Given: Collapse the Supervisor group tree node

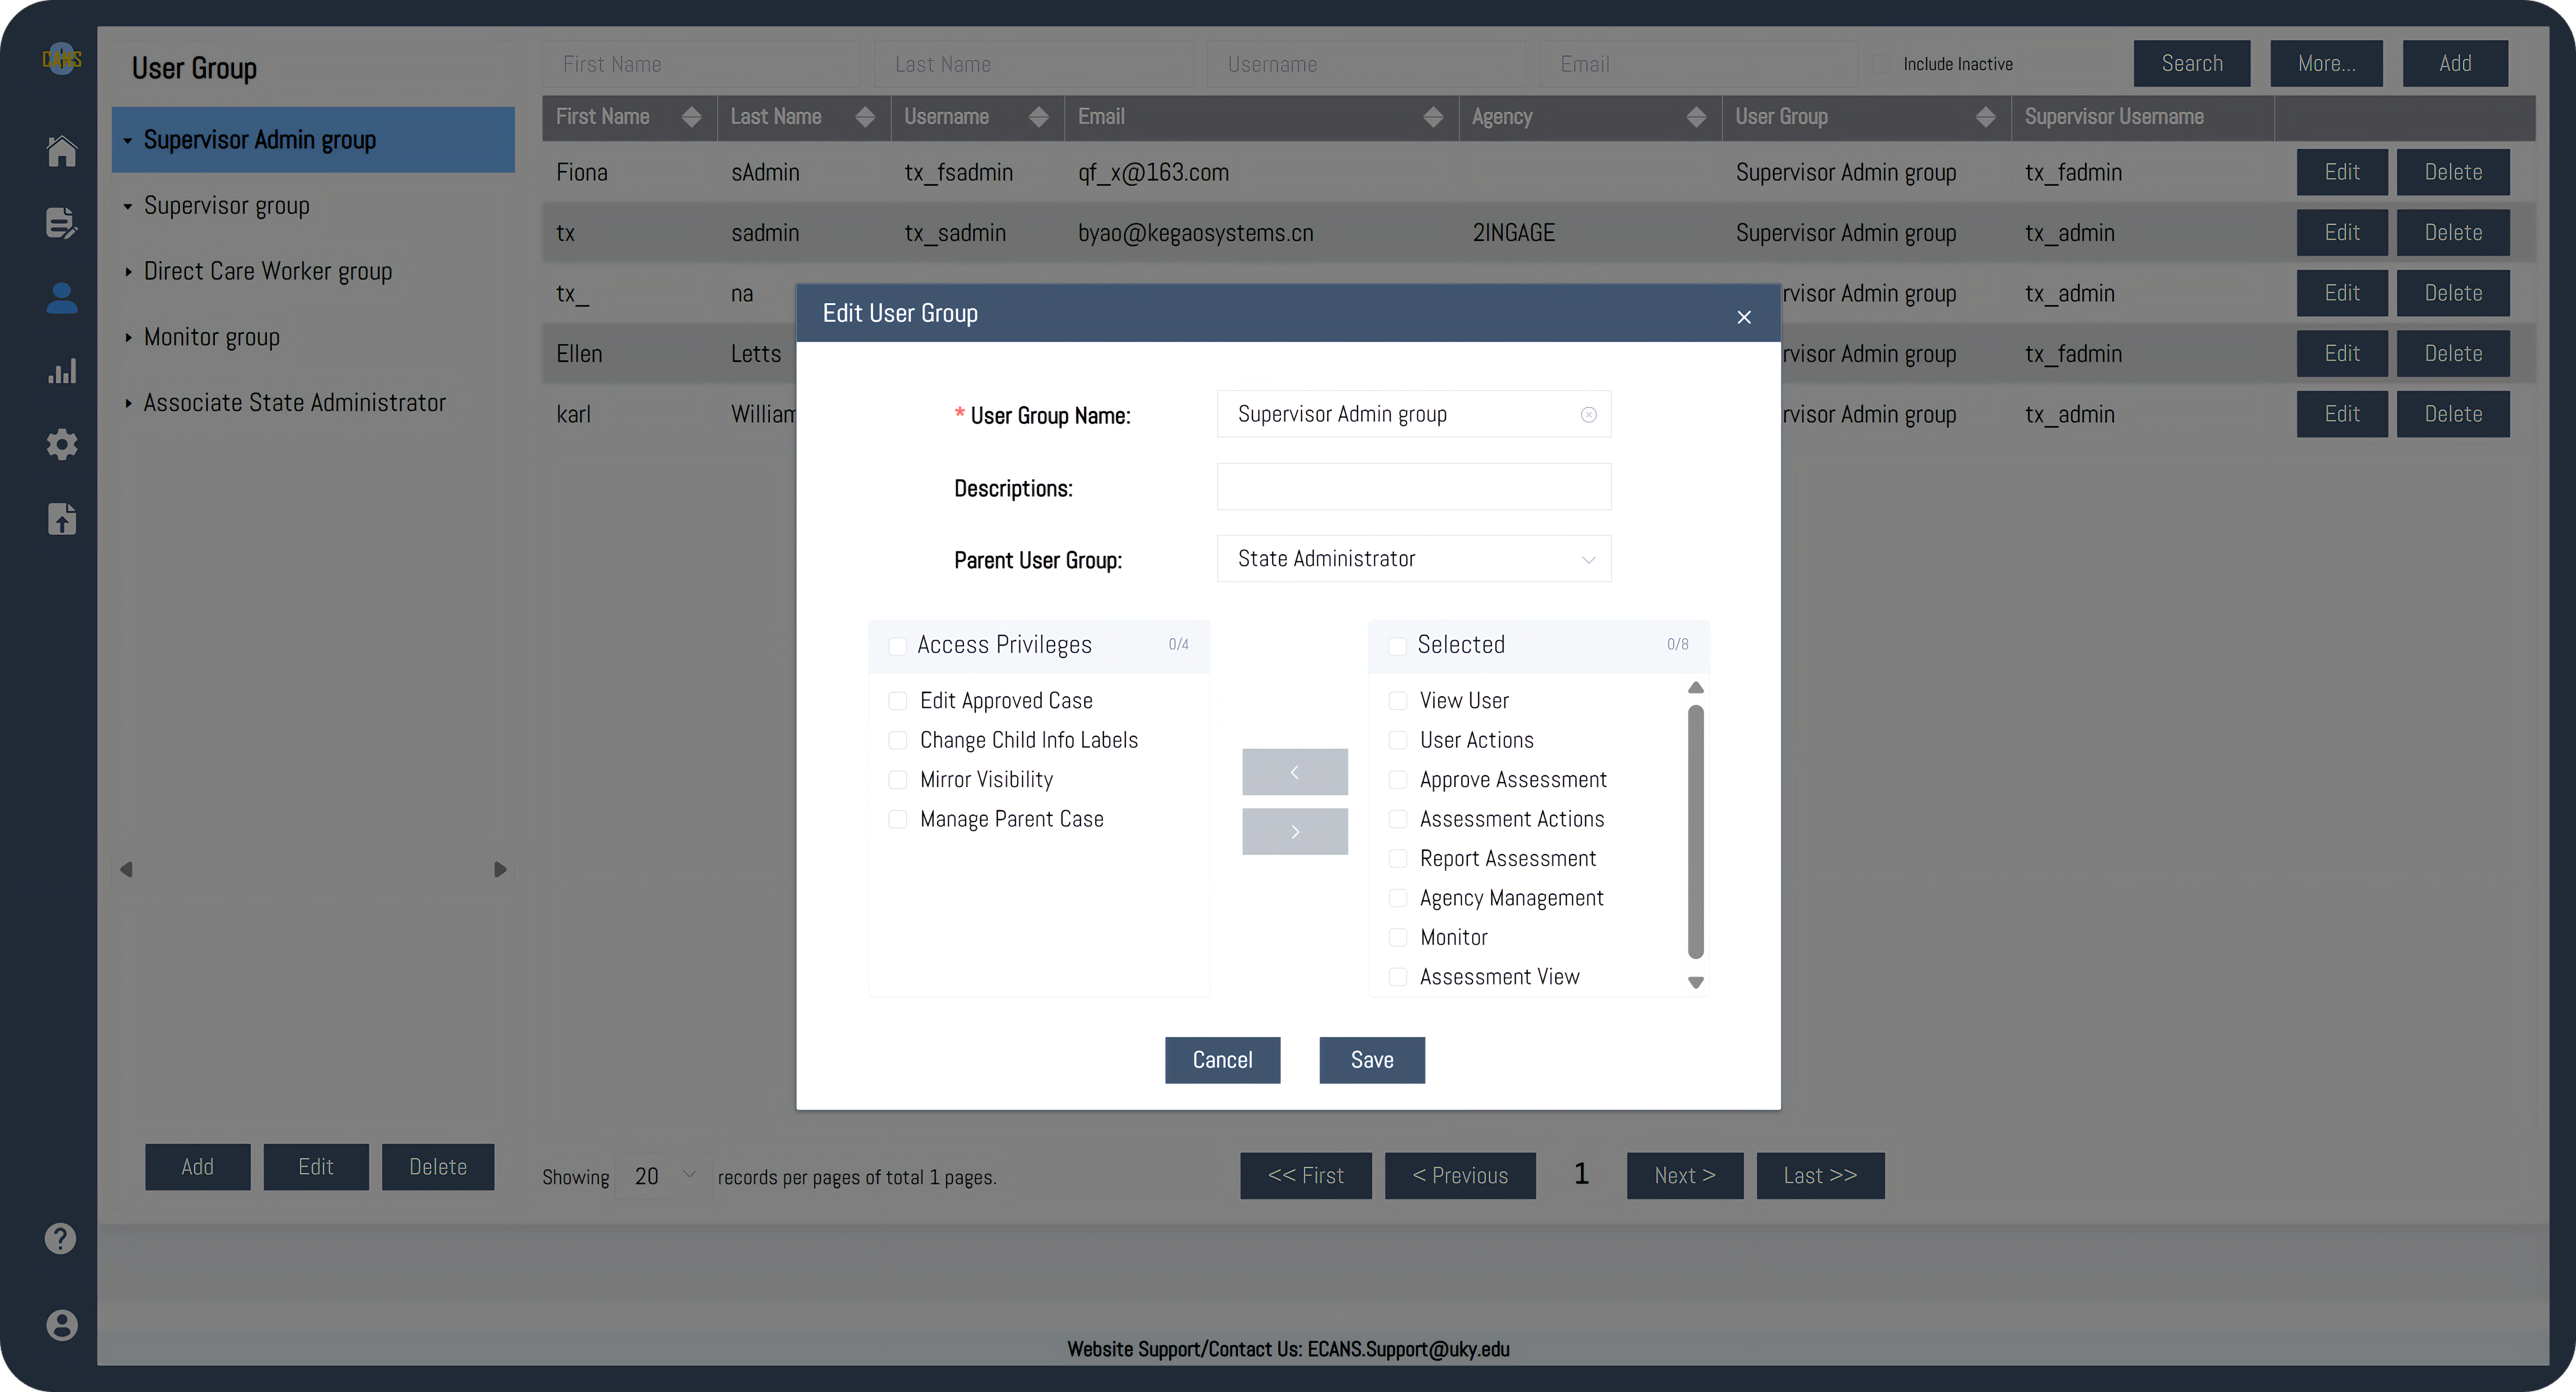Looking at the screenshot, I should coord(127,207).
